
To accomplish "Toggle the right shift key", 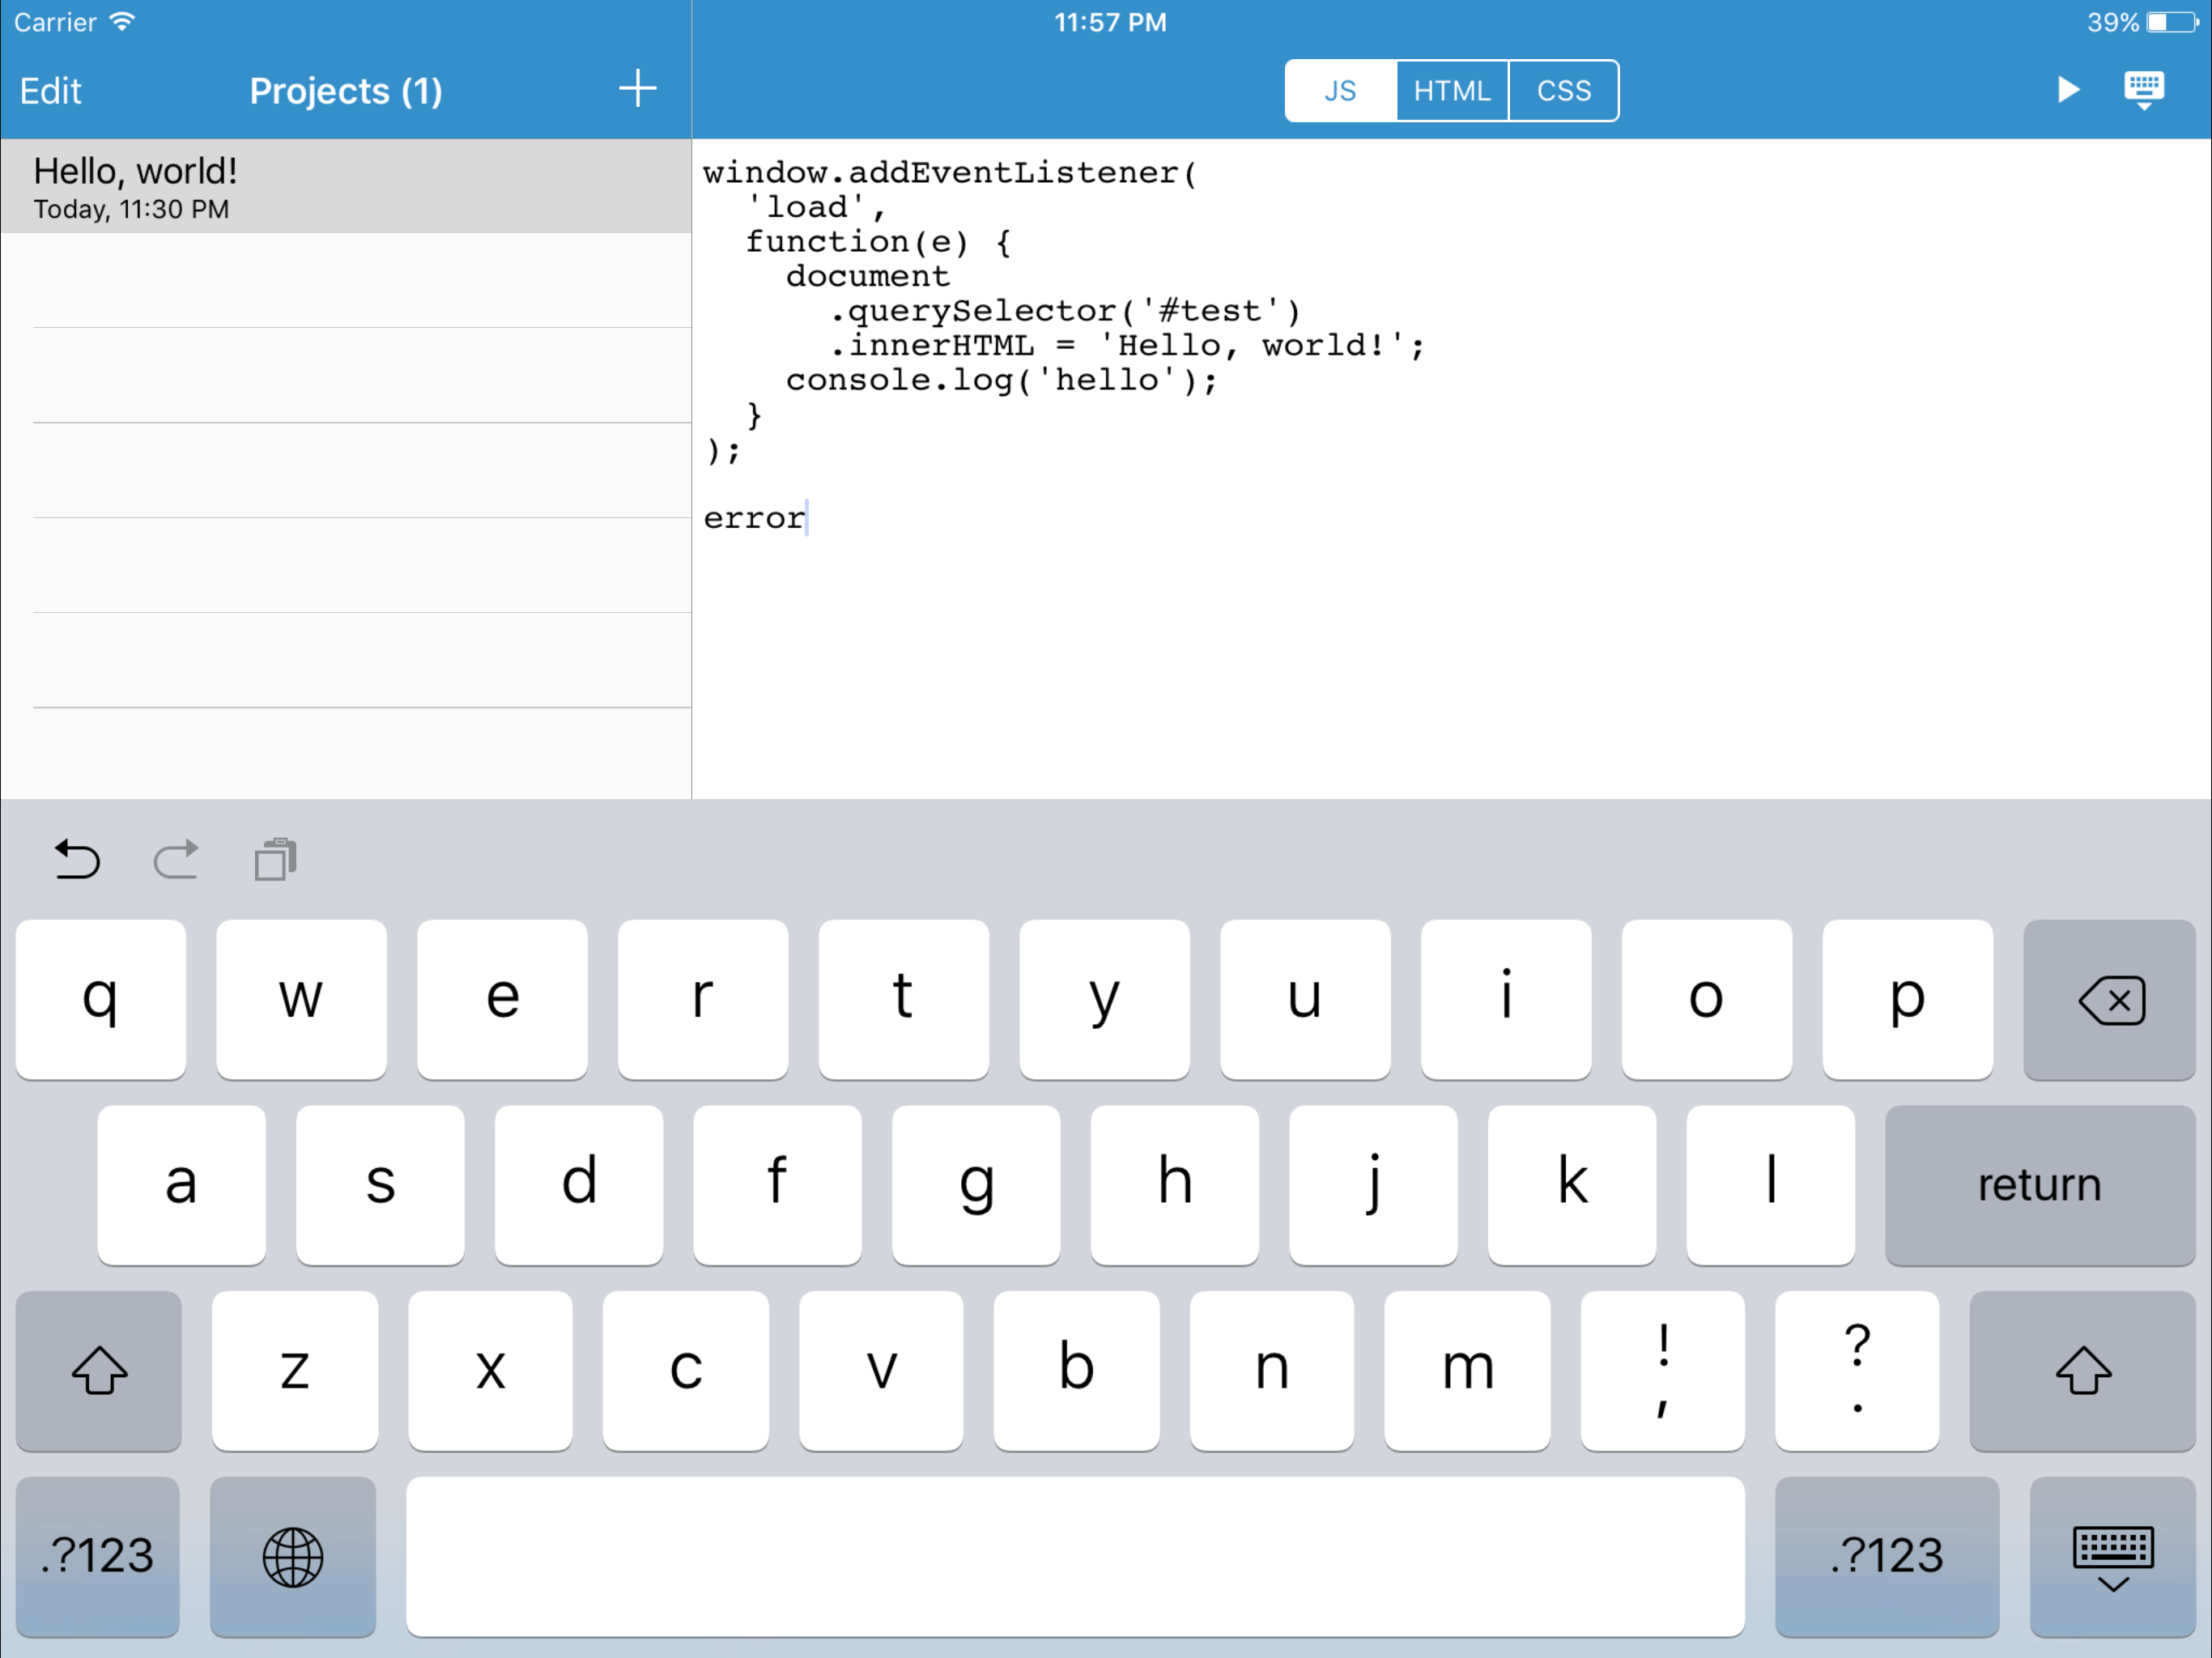I will coord(2082,1370).
